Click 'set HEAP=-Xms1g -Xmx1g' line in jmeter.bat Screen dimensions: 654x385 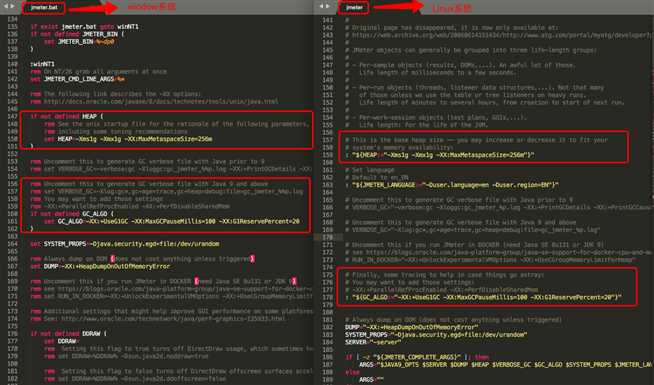(x=128, y=139)
